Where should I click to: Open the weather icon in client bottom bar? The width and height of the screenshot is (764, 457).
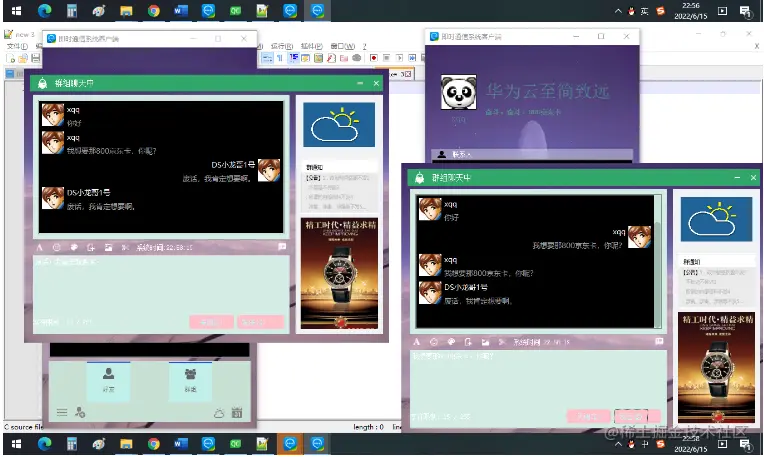pyautogui.click(x=219, y=413)
